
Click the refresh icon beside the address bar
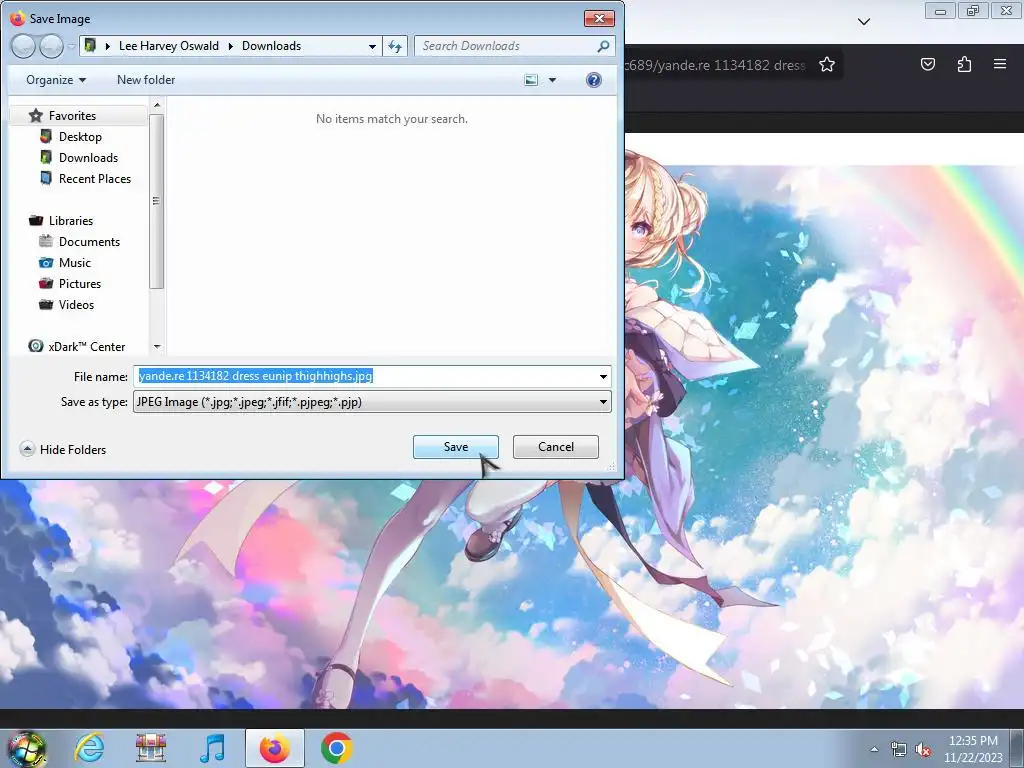395,46
